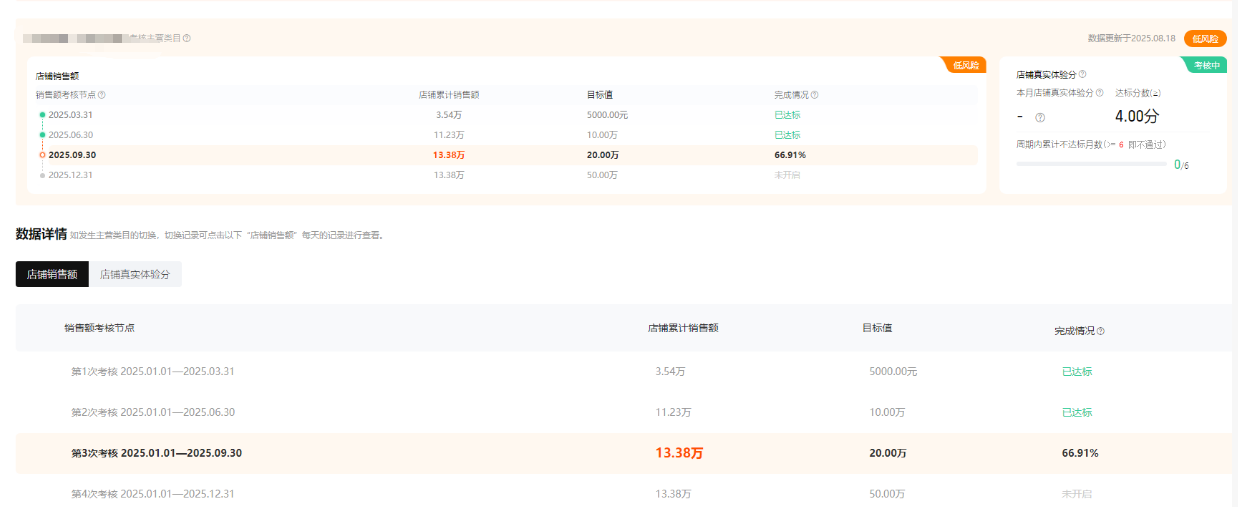The image size is (1238, 507).
Task: Click help icon beside 考核主营类目 title
Action: (x=187, y=38)
